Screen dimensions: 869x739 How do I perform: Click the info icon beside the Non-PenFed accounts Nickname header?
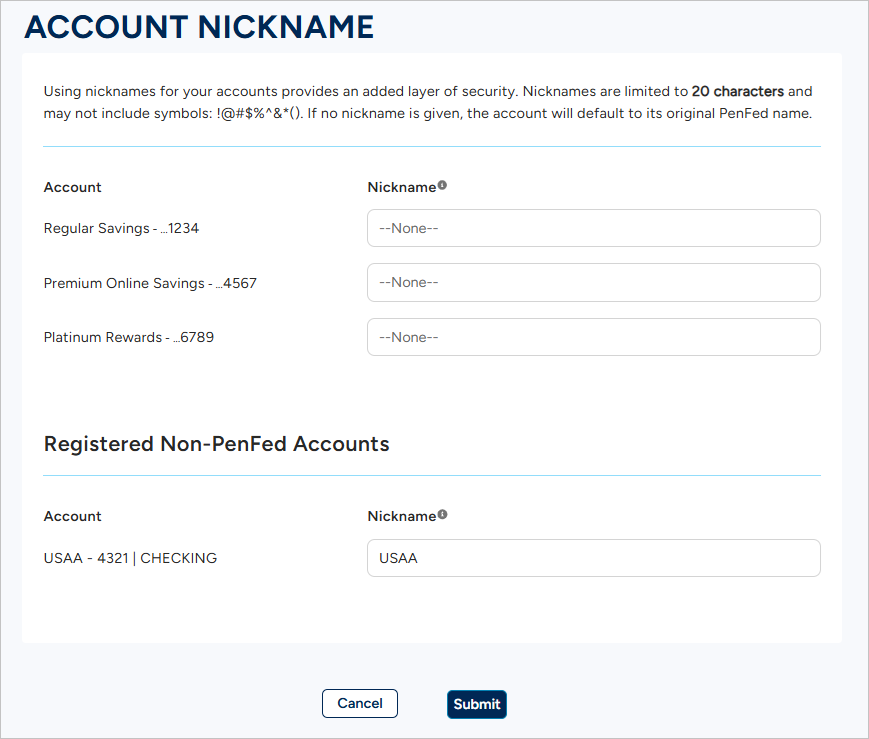click(x=442, y=514)
